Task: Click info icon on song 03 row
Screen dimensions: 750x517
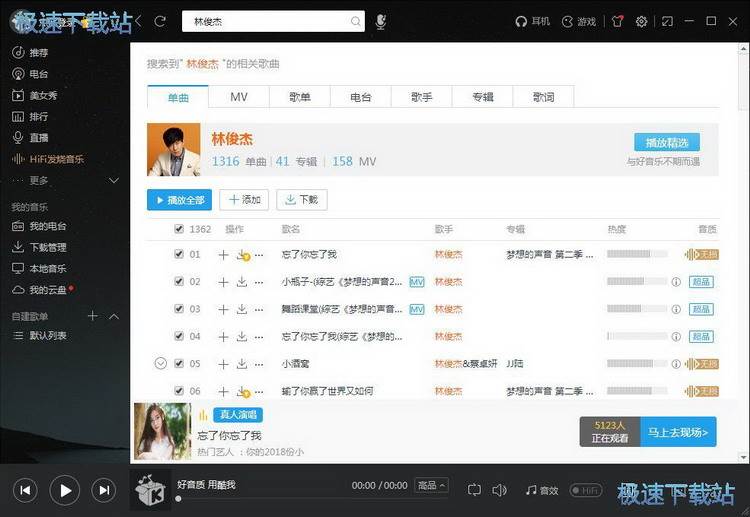Action: click(676, 309)
